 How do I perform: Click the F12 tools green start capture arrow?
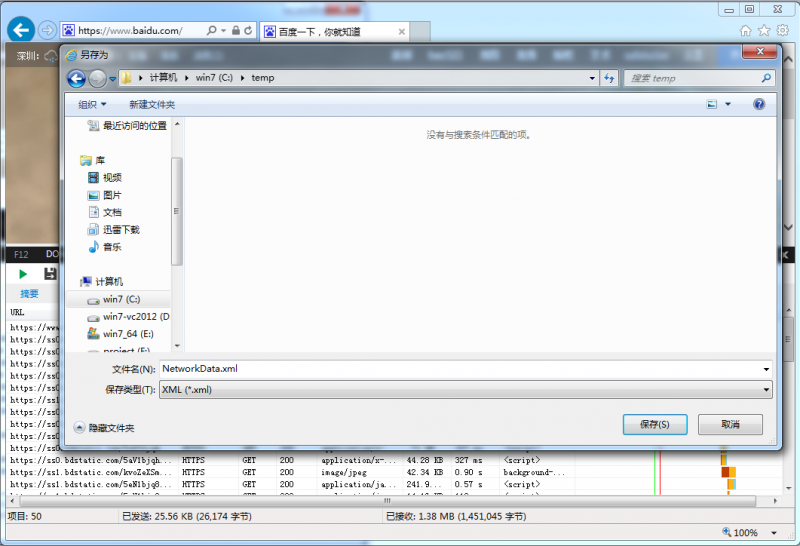[23, 274]
